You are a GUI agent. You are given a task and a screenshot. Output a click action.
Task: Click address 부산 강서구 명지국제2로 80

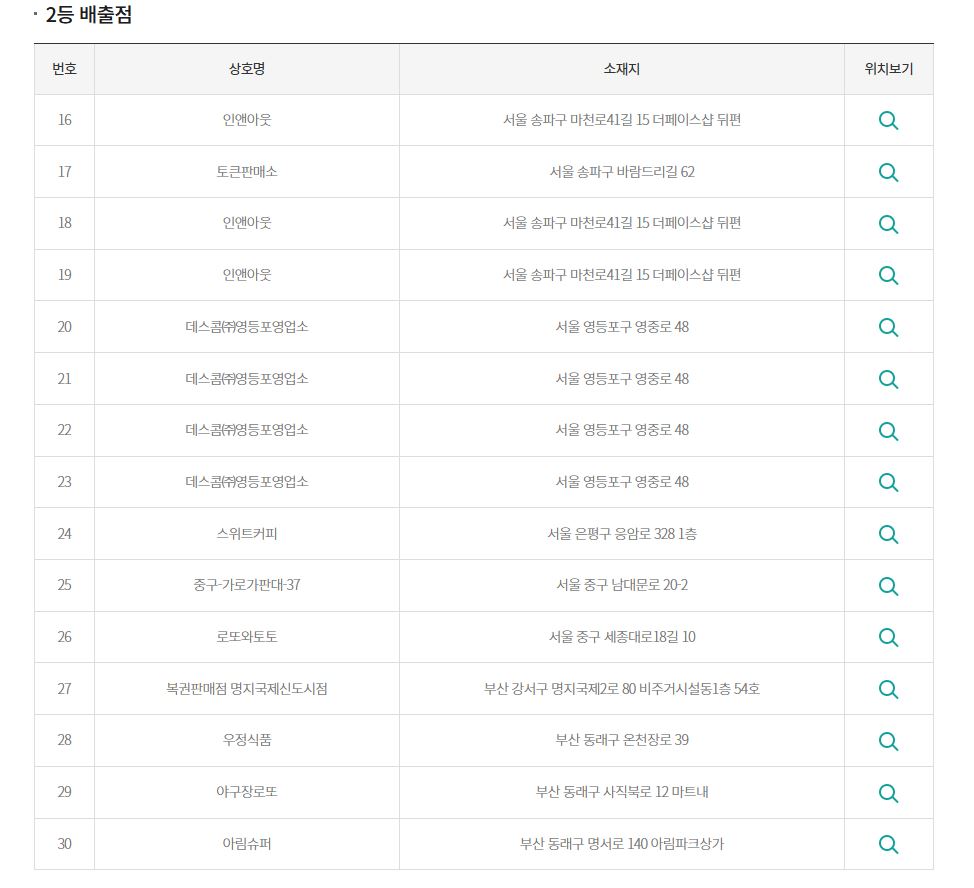tap(560, 689)
